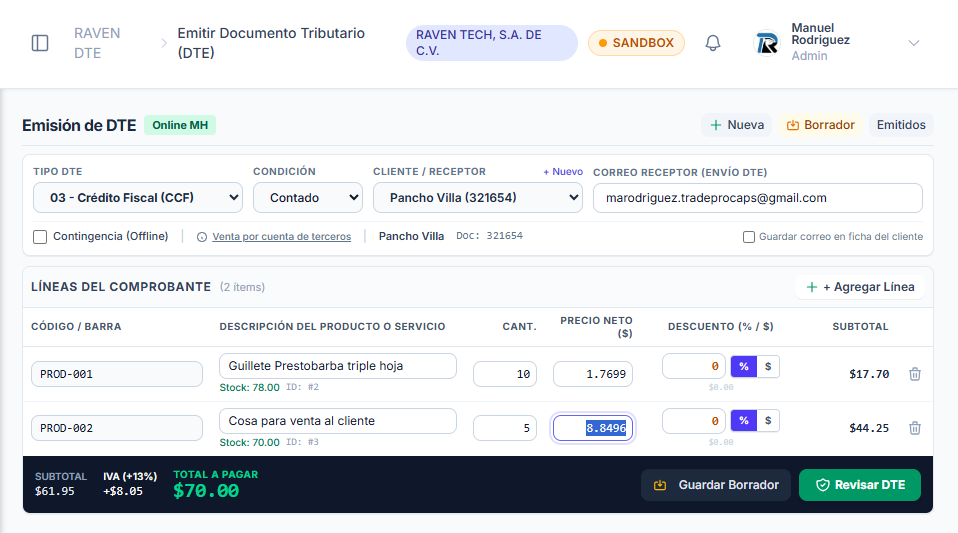The width and height of the screenshot is (958, 533).
Task: Click the Online MH status badge
Action: [180, 125]
